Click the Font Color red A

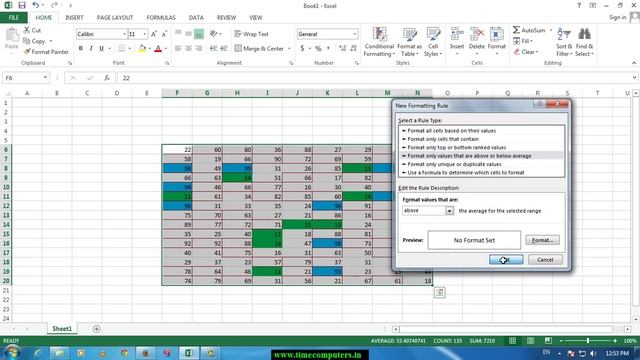pos(158,49)
